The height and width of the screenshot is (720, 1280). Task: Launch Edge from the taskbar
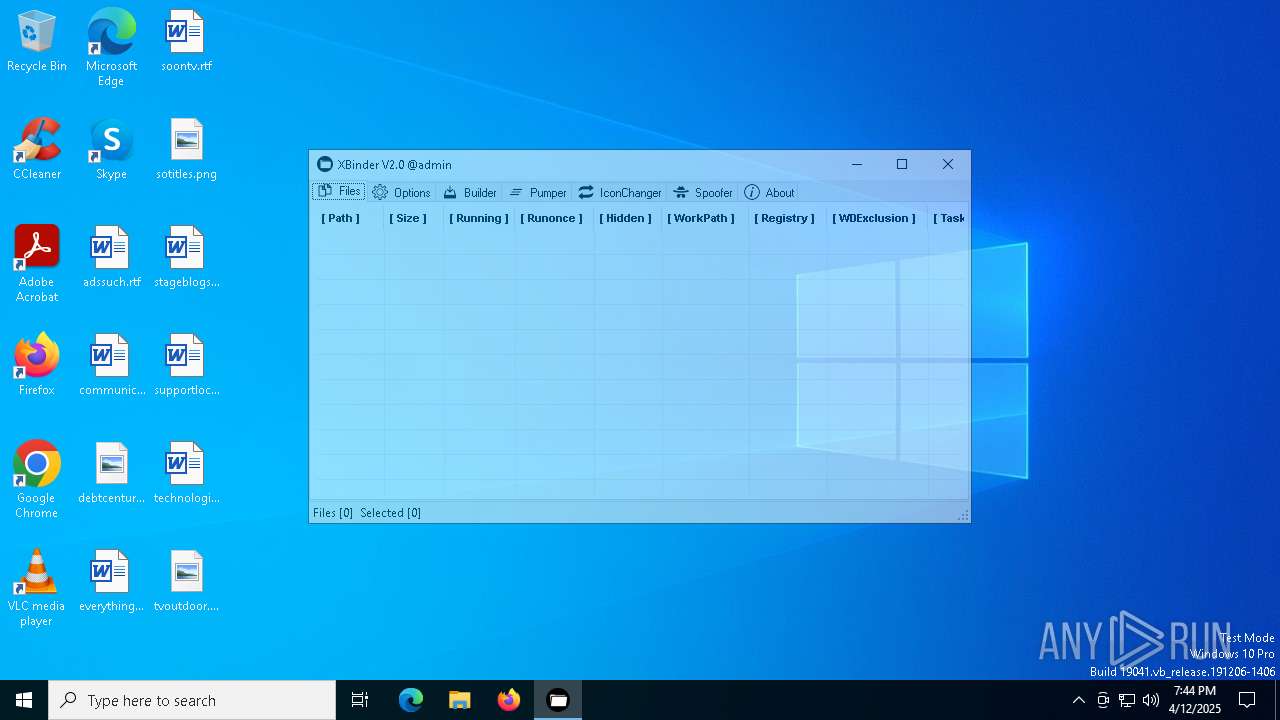tap(411, 700)
